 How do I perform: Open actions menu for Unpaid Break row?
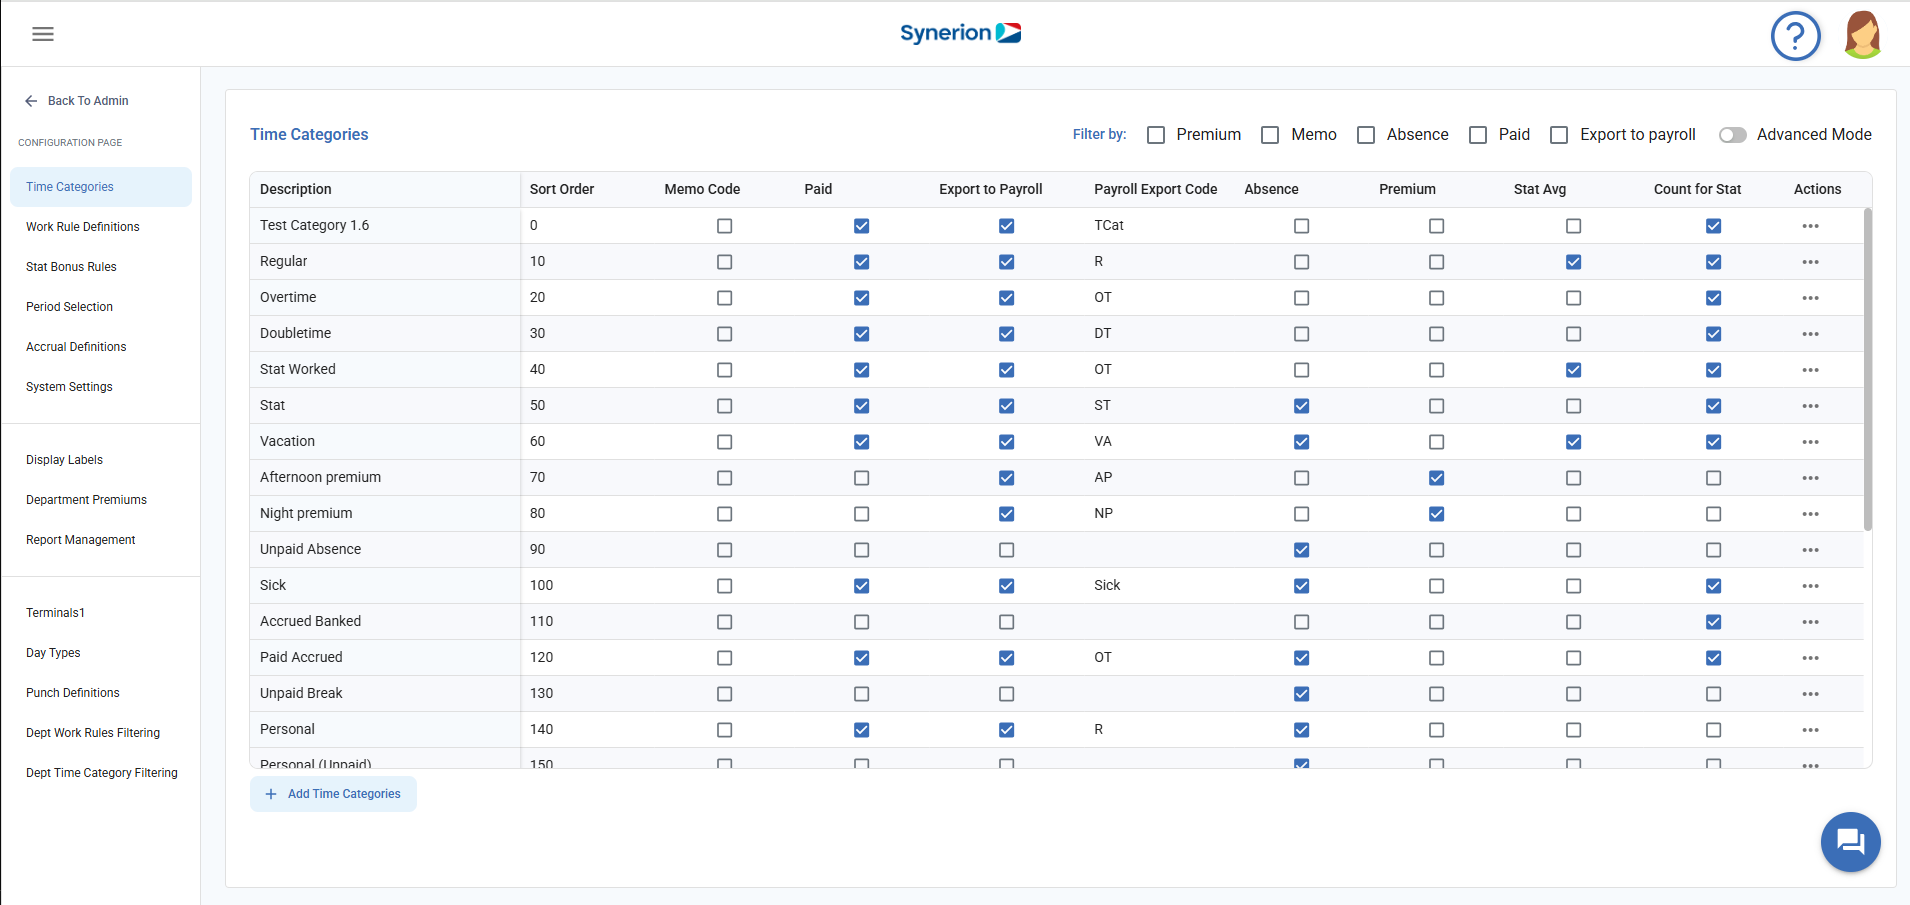[x=1810, y=694]
